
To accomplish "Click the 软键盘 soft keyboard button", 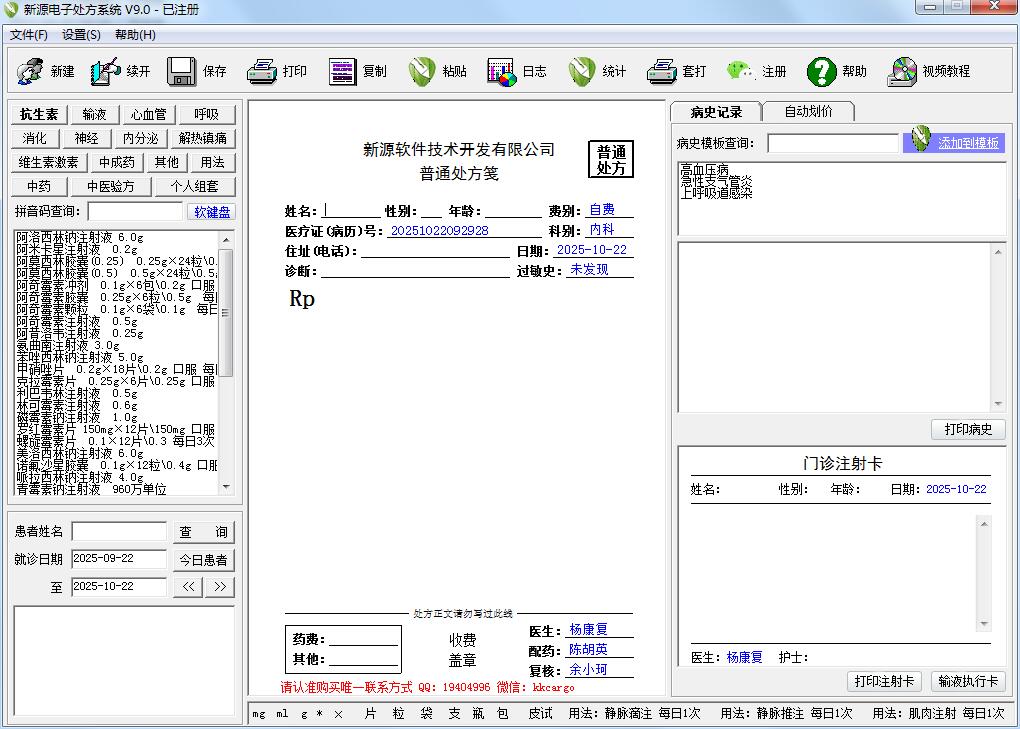I will tap(212, 212).
